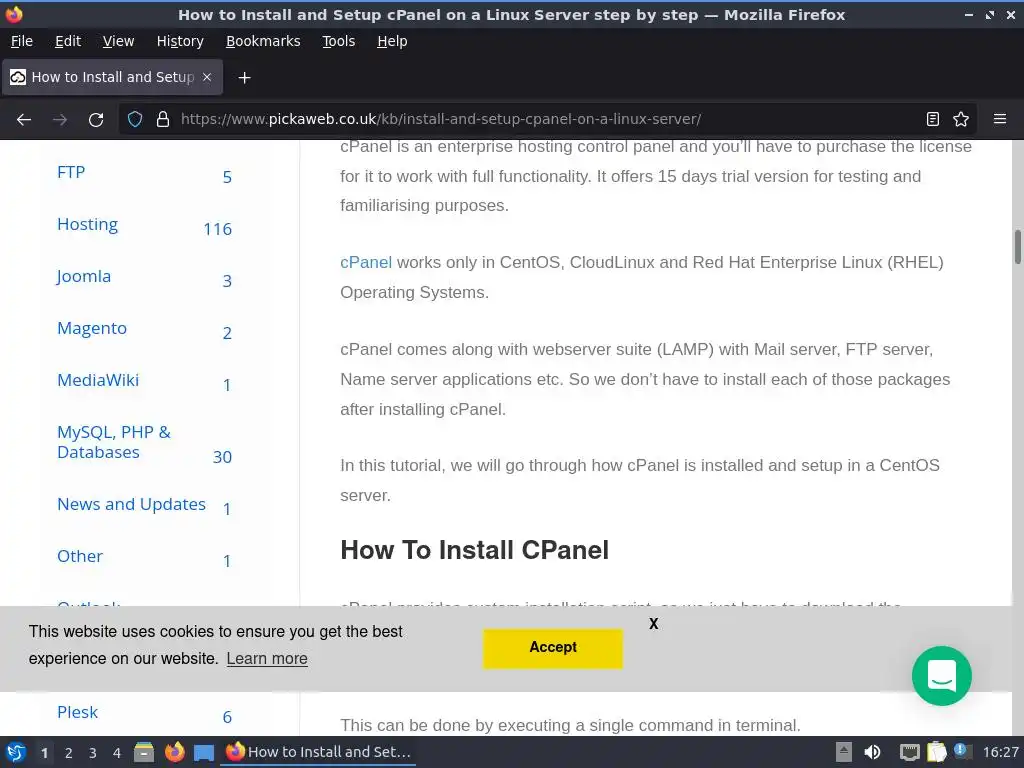Screen dimensions: 1024x768
Task: Dismiss cookie banner with X
Action: point(654,624)
